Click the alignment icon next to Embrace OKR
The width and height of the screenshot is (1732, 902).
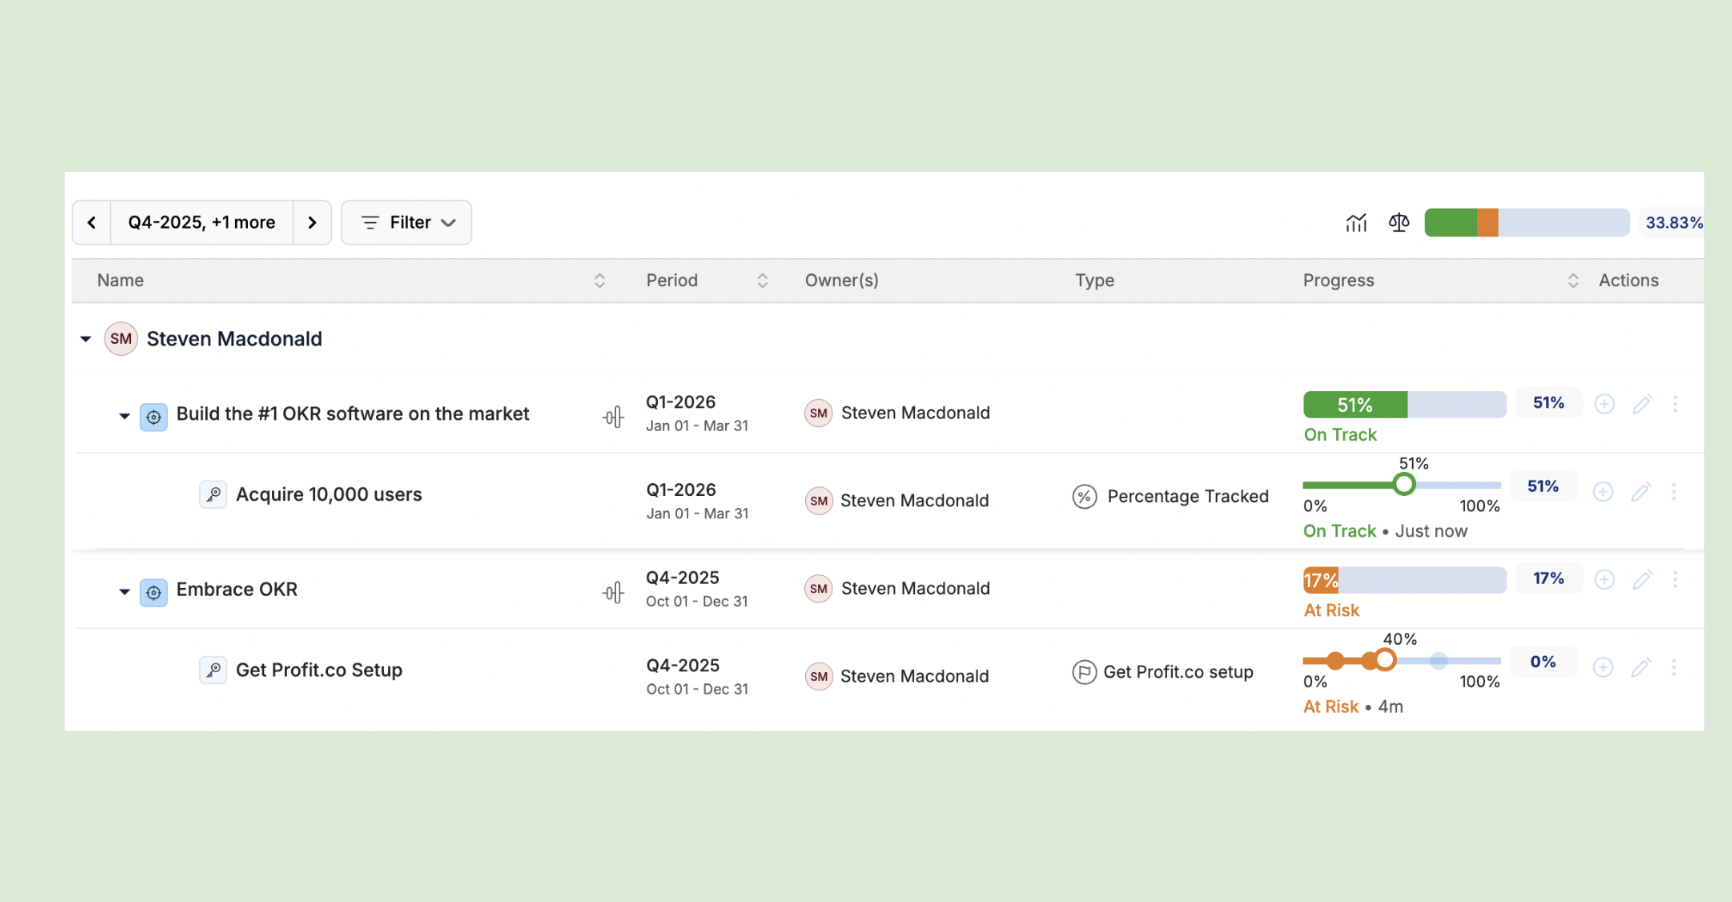pos(612,591)
